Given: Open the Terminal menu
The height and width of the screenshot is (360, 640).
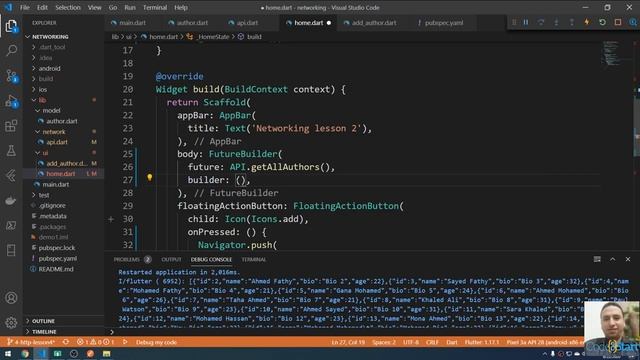Looking at the screenshot, I should [155, 7].
